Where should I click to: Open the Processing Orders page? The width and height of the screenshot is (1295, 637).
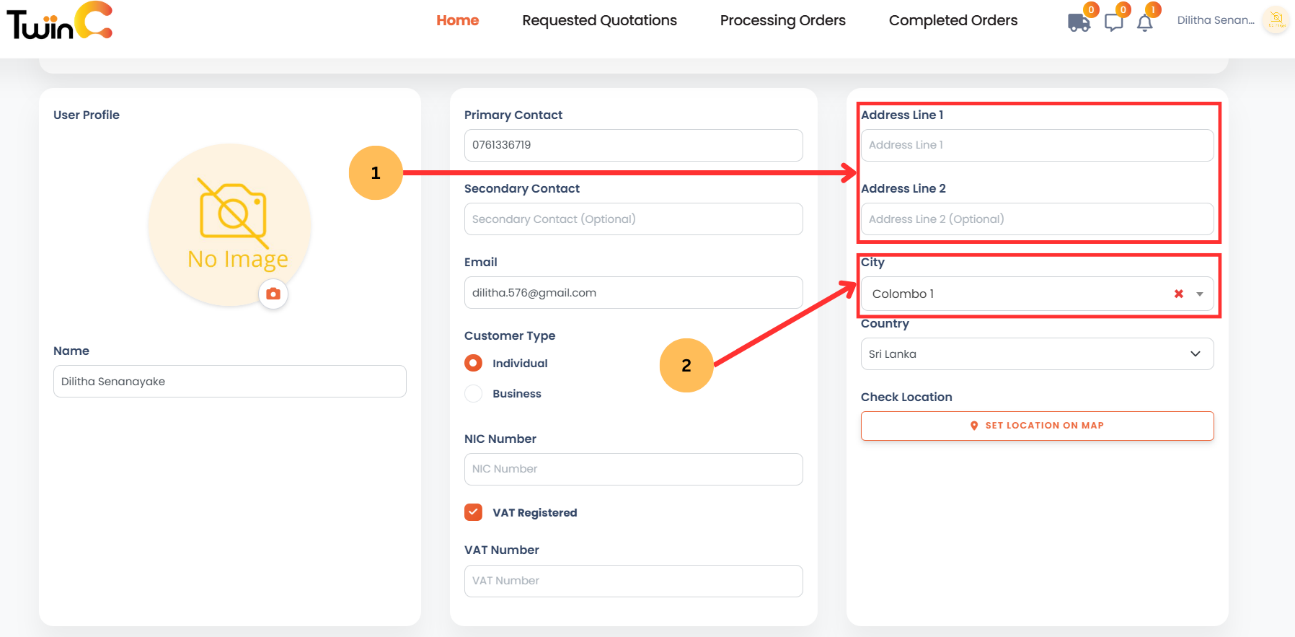click(x=782, y=20)
